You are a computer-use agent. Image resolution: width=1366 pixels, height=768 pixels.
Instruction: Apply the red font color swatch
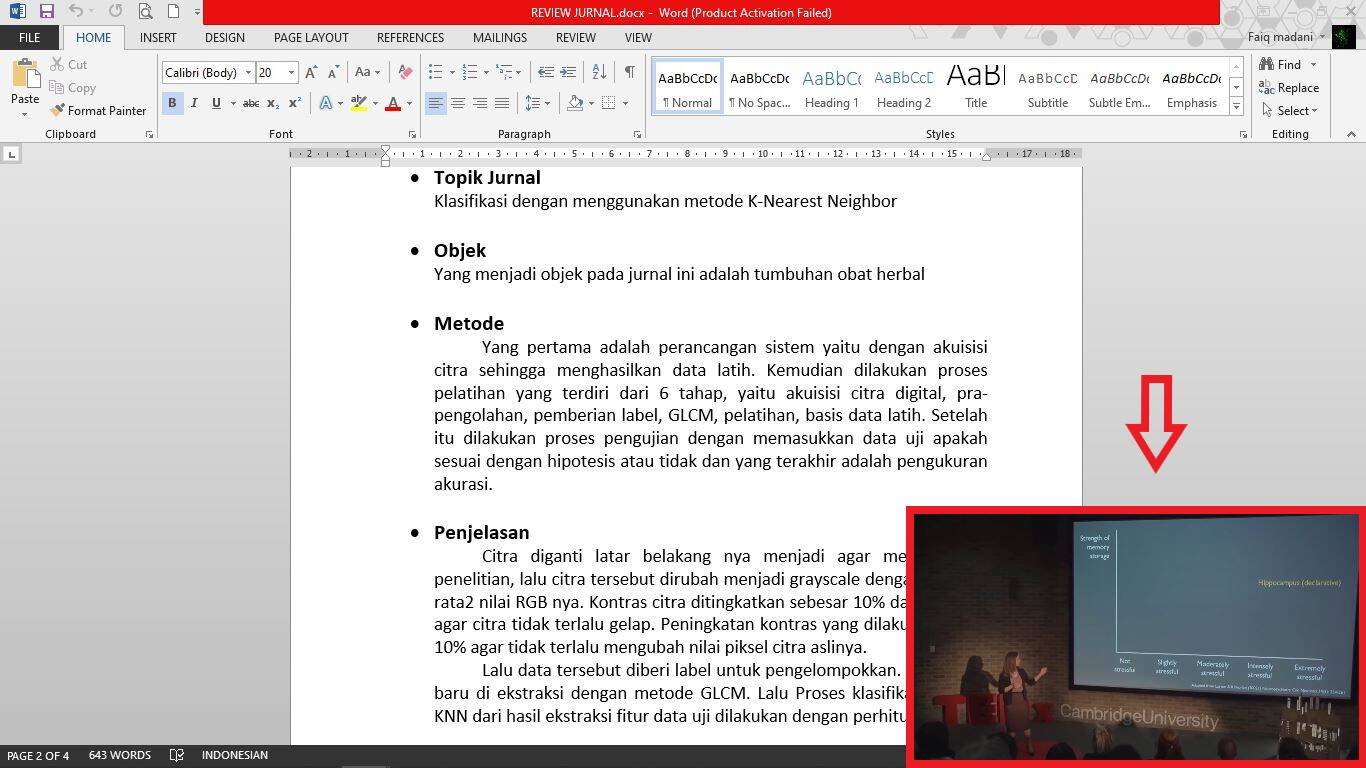pyautogui.click(x=393, y=103)
